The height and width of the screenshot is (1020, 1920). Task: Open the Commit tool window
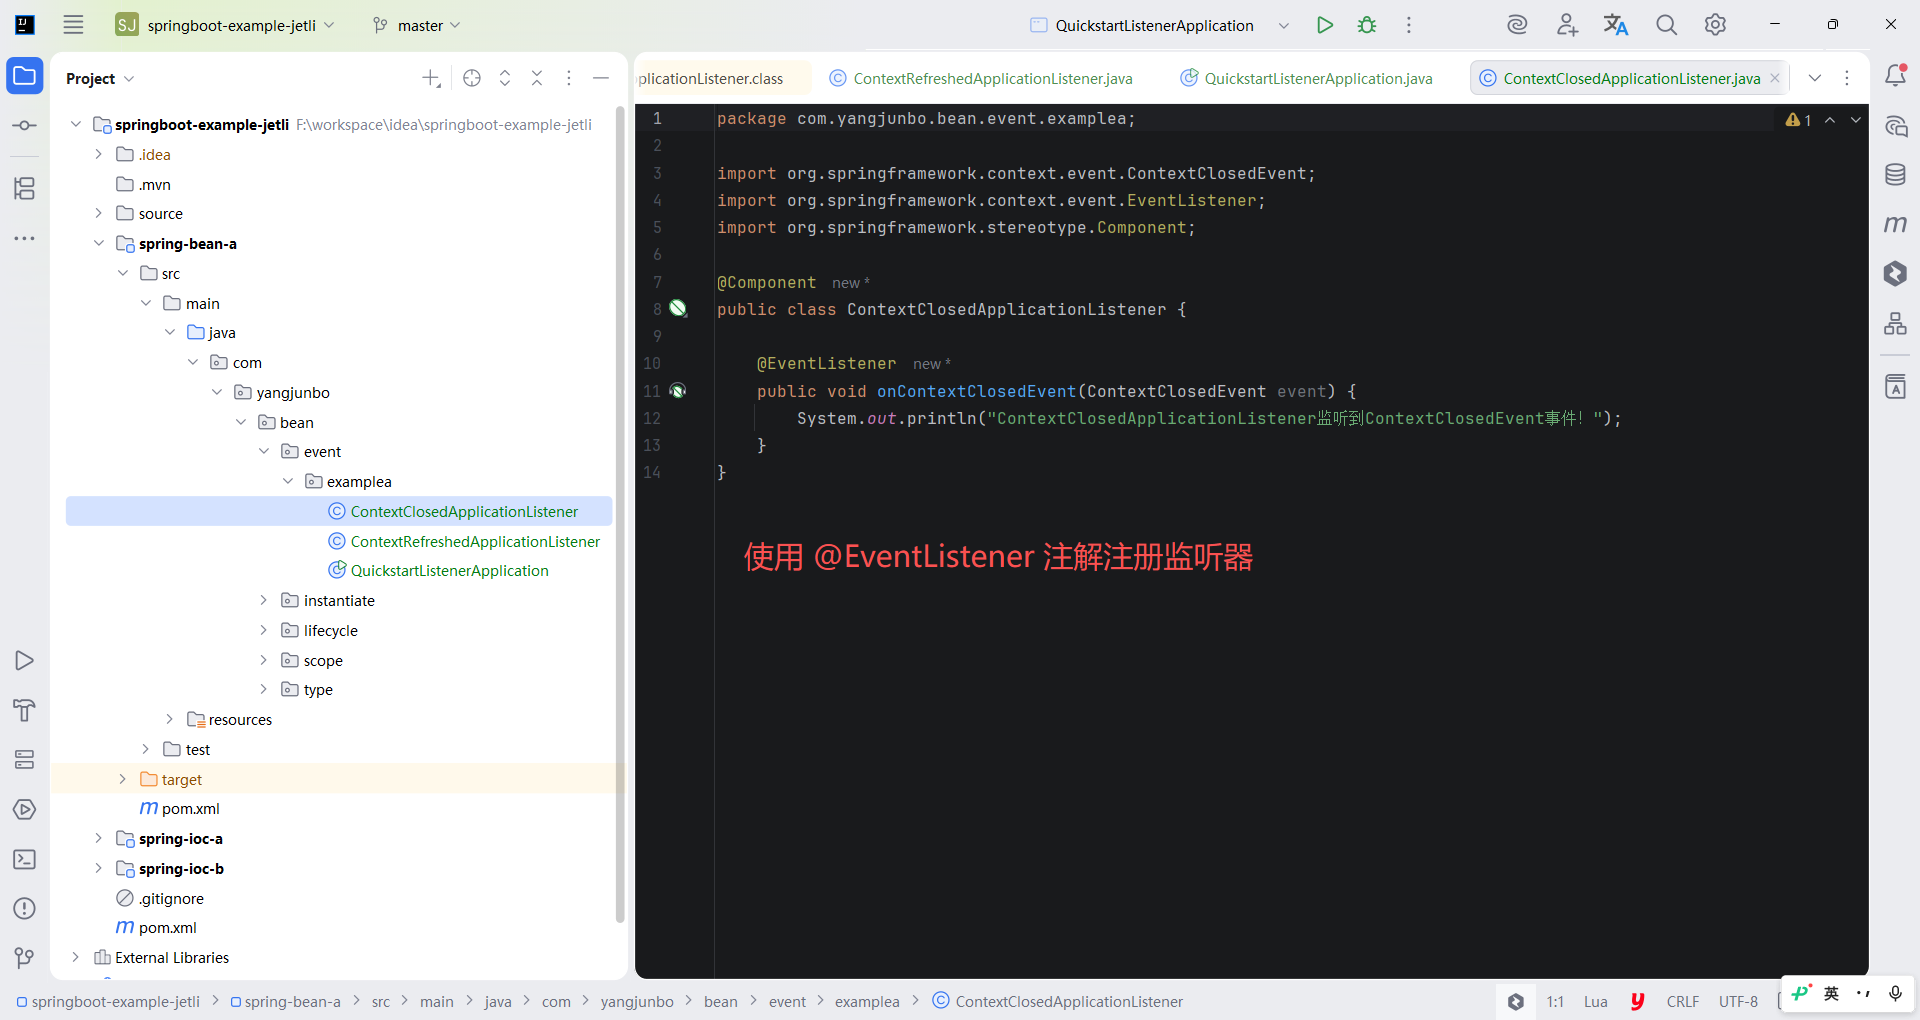[25, 126]
